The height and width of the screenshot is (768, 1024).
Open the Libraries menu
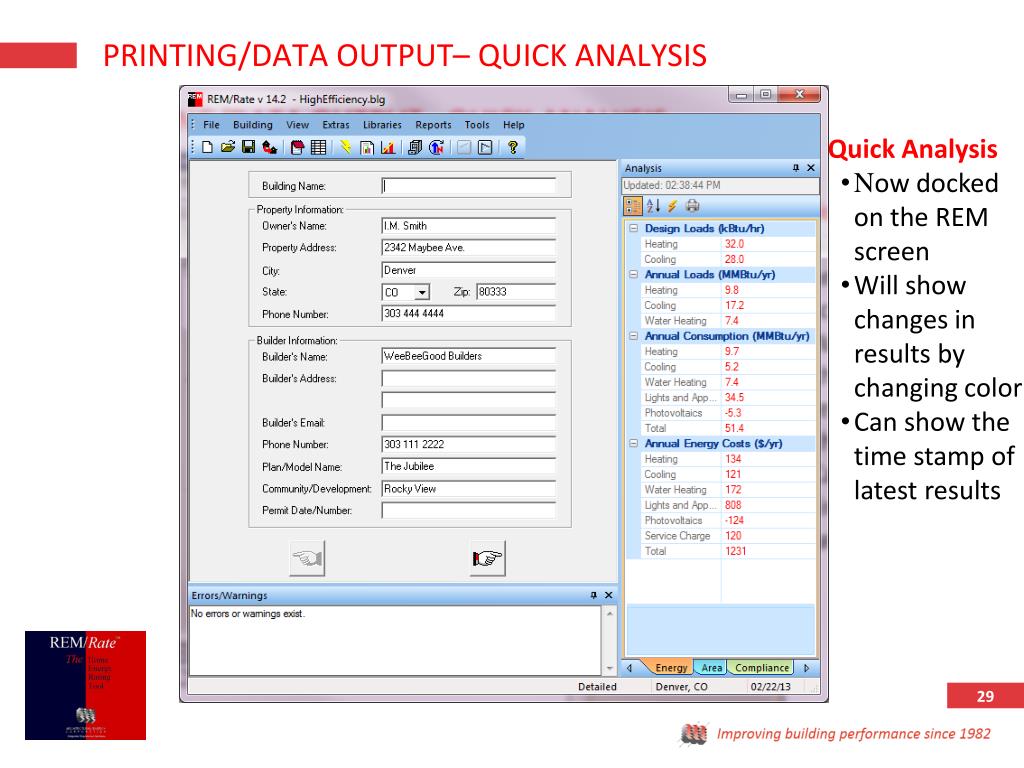point(382,125)
